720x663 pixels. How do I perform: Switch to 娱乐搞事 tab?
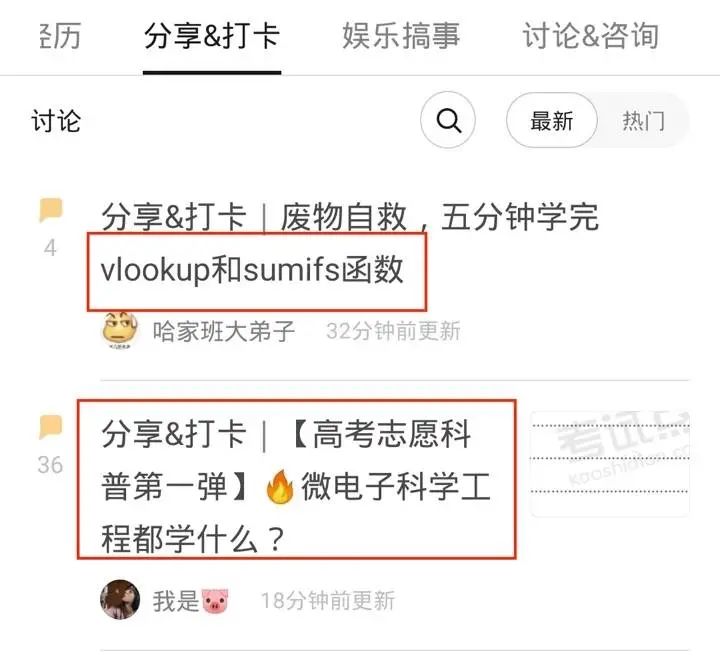pyautogui.click(x=401, y=36)
